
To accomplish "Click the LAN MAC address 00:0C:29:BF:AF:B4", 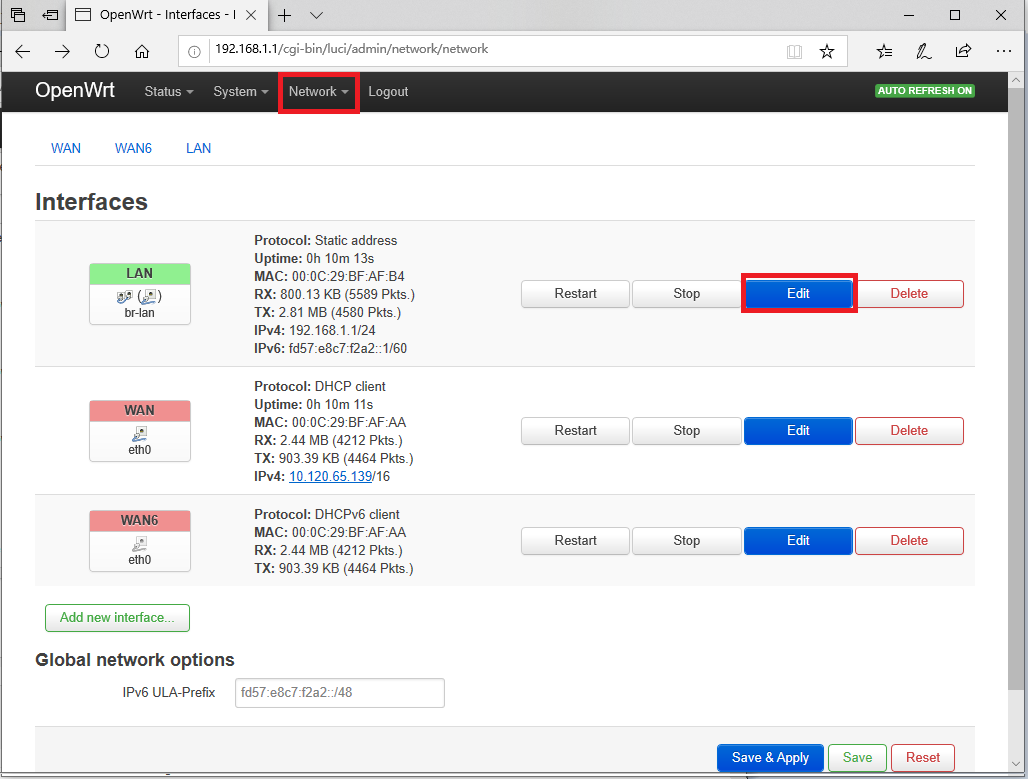I will pyautogui.click(x=348, y=277).
